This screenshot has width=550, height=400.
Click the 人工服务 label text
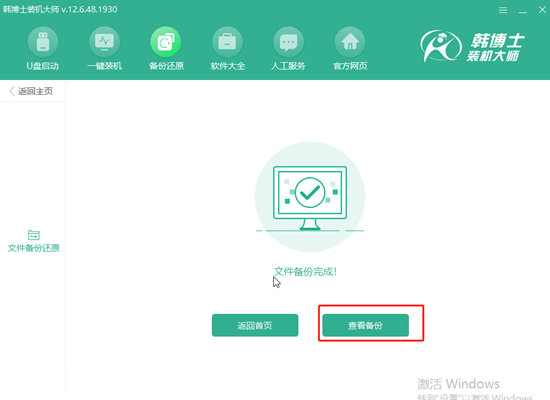(x=288, y=66)
